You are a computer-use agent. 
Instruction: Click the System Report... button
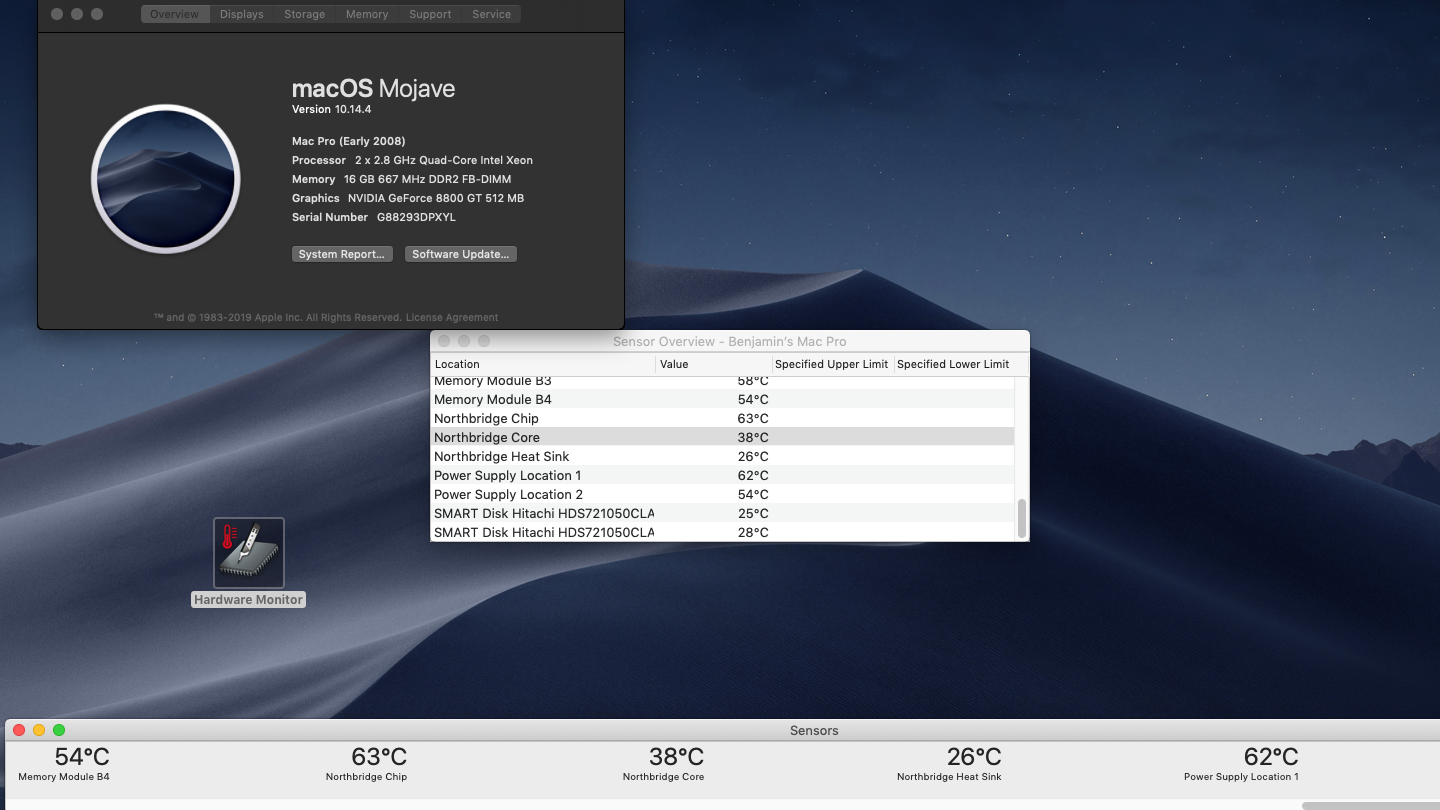click(x=342, y=254)
